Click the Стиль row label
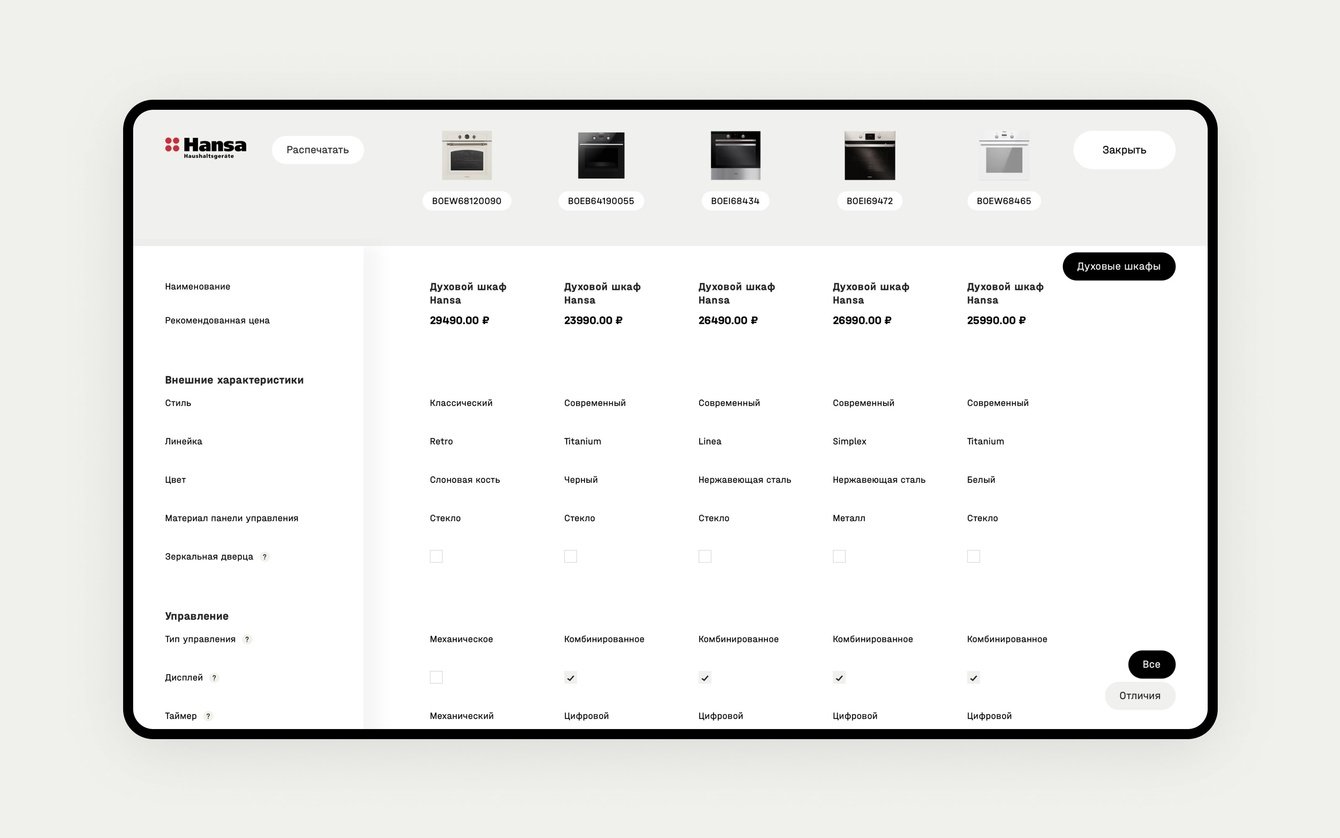Screen dimensions: 1340x838 (178, 404)
